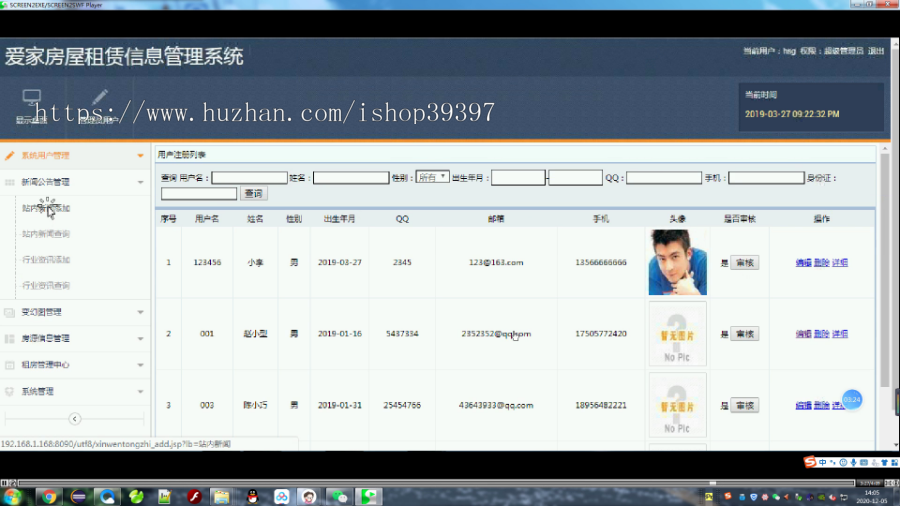
Task: Click the Sogou input method icon
Action: pos(810,462)
